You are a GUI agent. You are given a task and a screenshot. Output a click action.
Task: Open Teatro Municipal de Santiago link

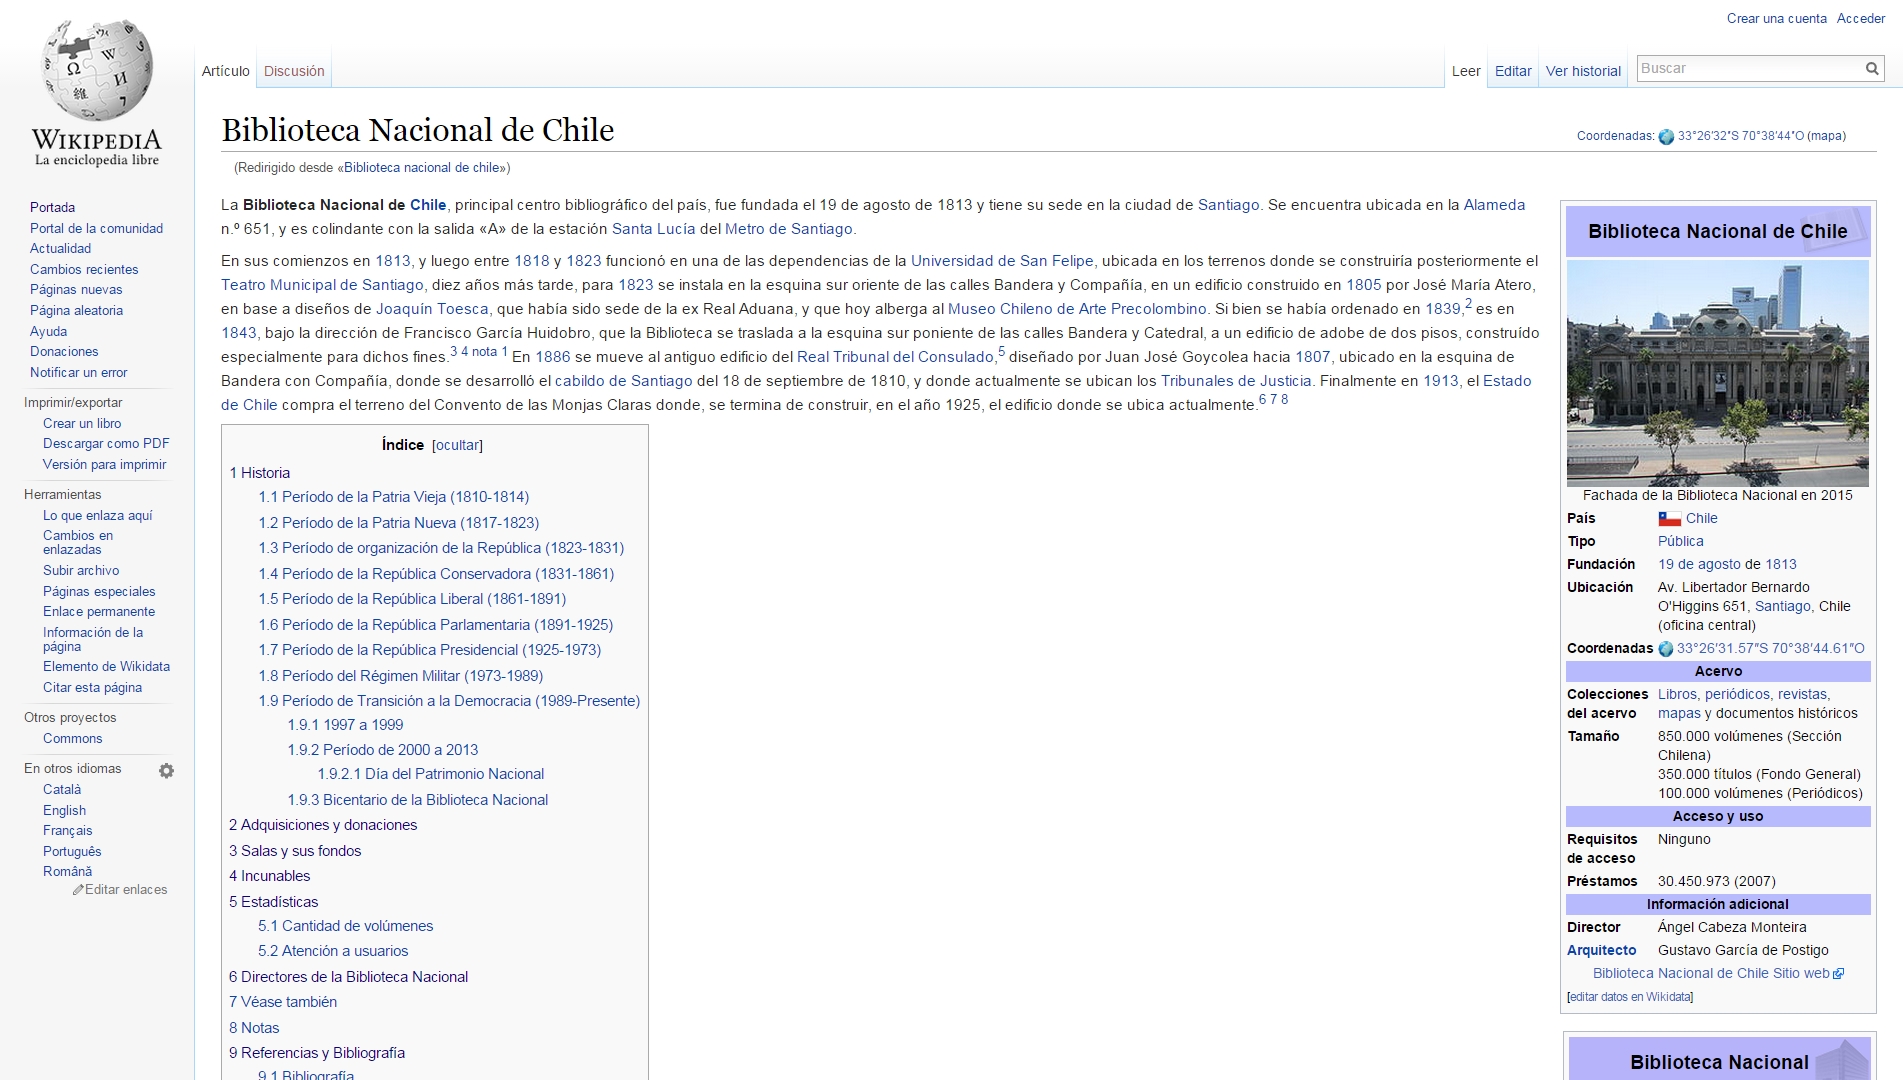[322, 285]
